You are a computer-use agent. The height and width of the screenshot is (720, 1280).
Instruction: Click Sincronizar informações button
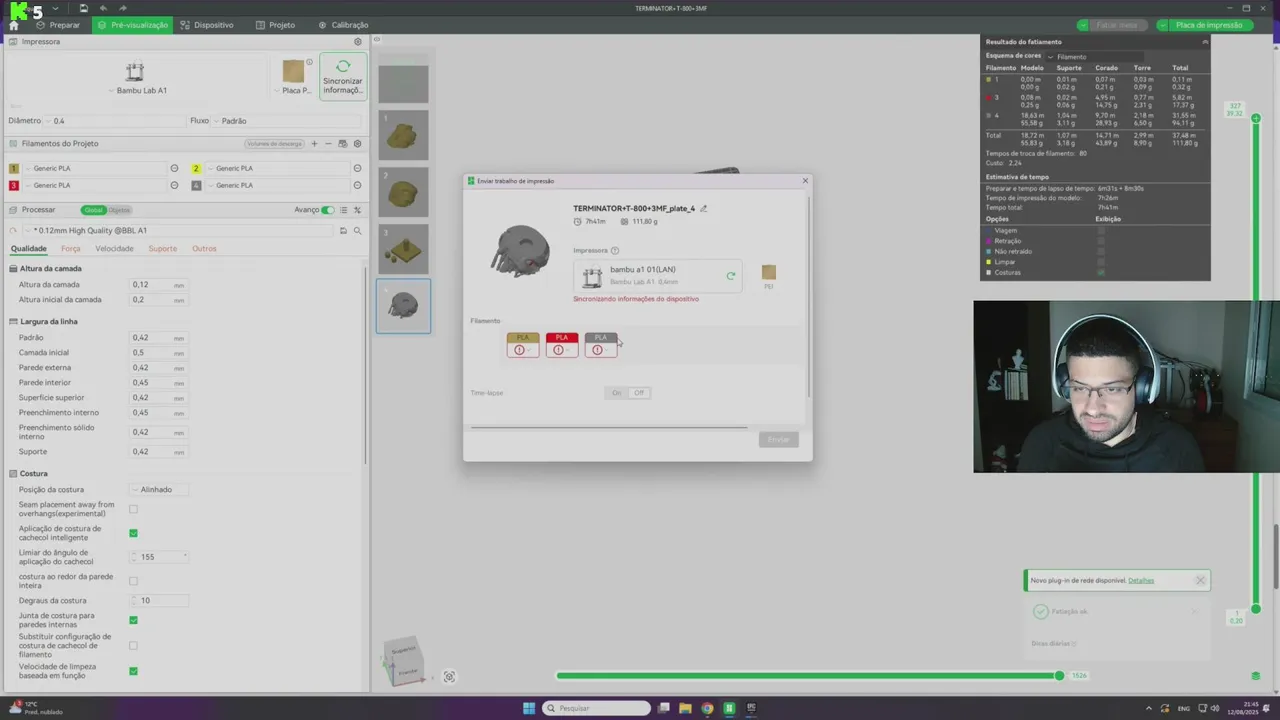(343, 76)
